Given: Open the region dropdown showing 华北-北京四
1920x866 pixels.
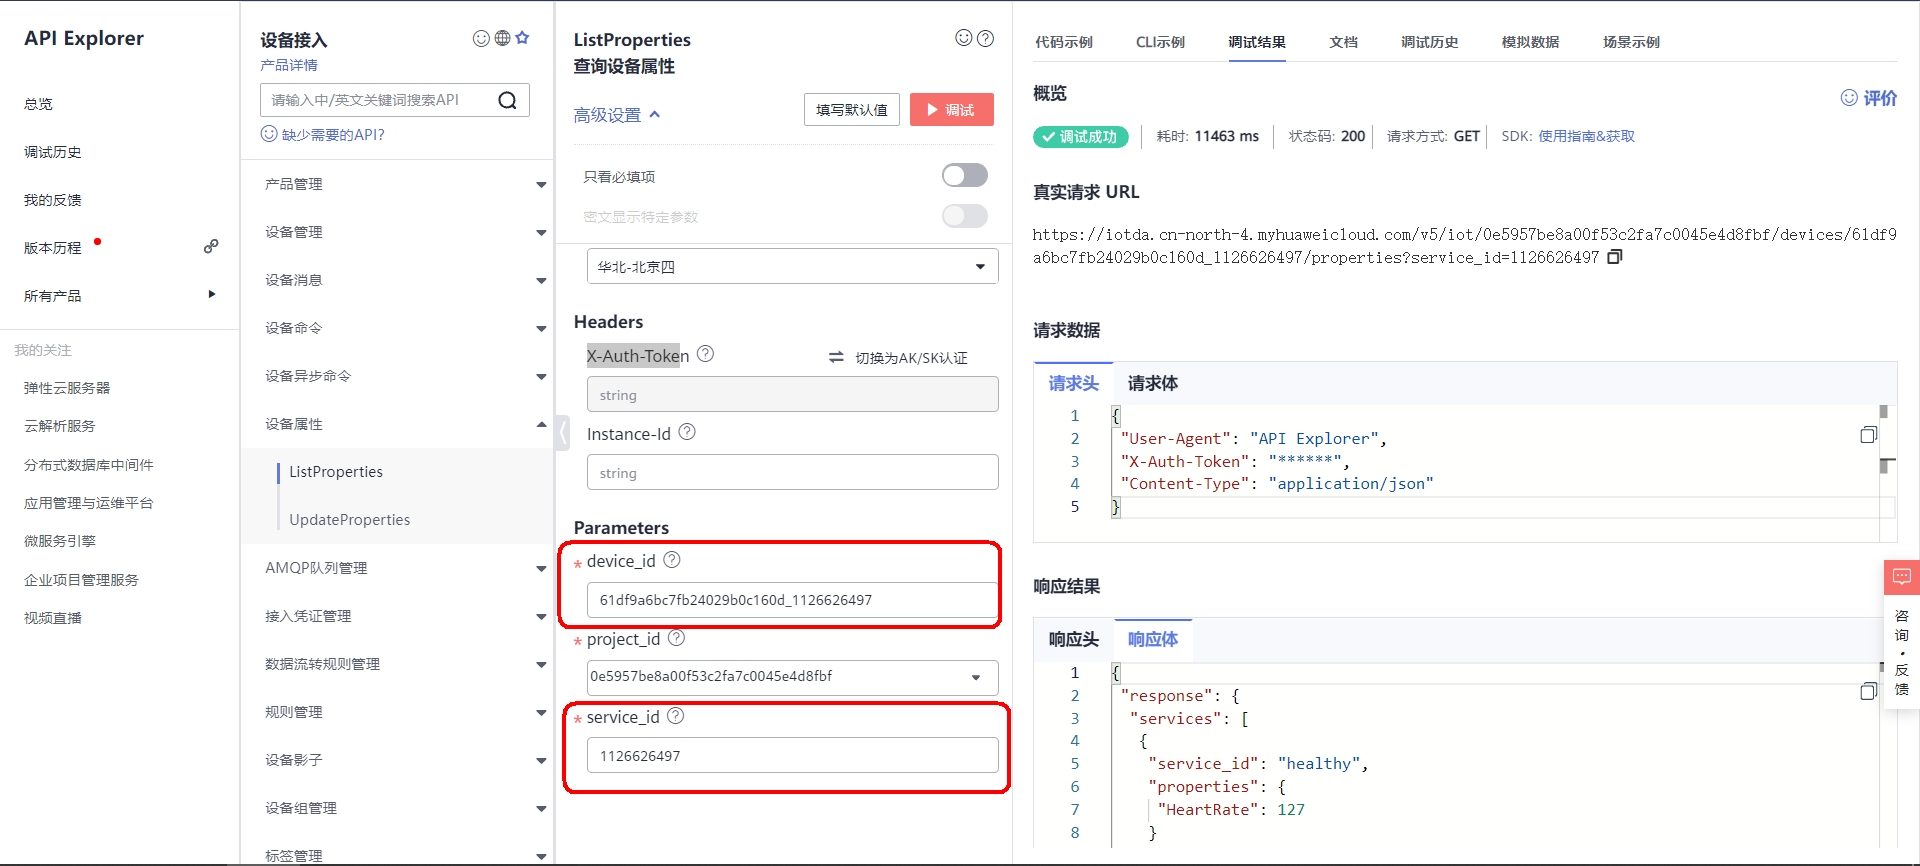Looking at the screenshot, I should (x=792, y=266).
